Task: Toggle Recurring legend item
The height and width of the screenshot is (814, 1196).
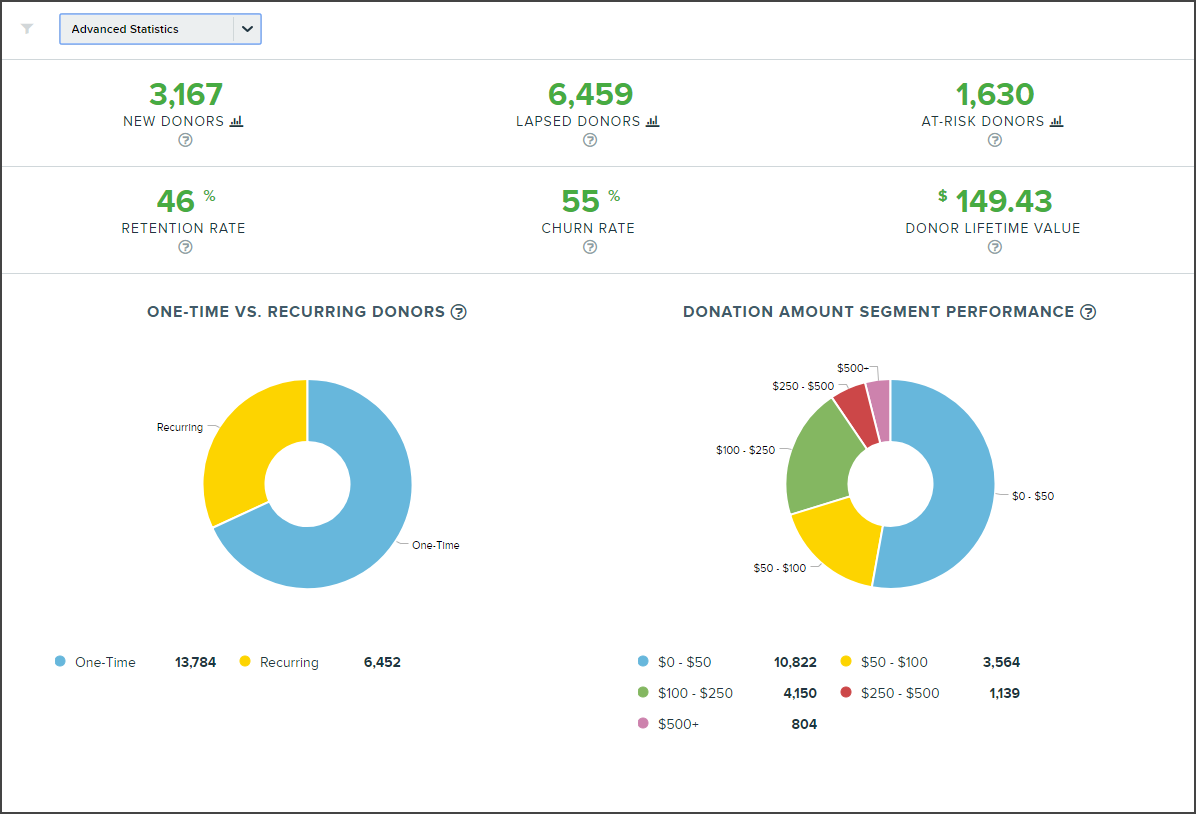Action: pos(288,662)
